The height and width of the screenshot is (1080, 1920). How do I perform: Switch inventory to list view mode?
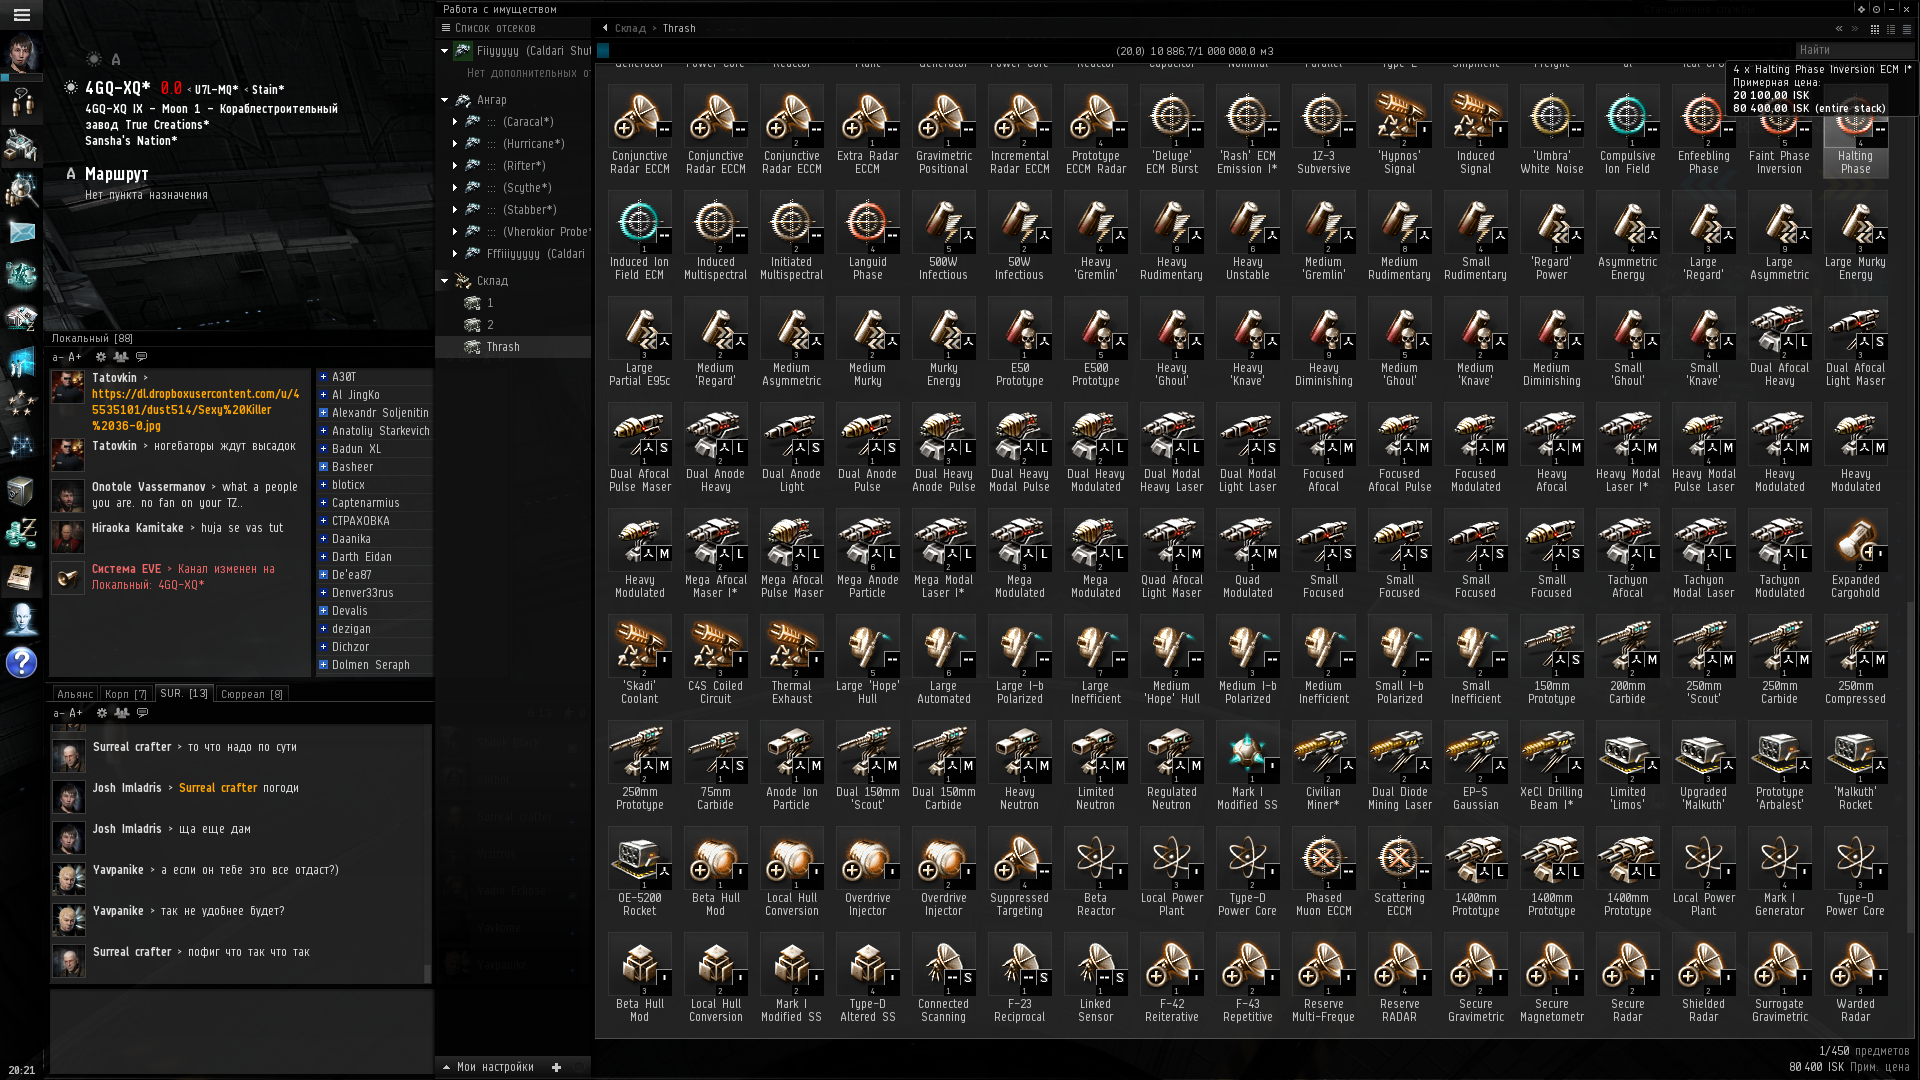coord(1906,29)
